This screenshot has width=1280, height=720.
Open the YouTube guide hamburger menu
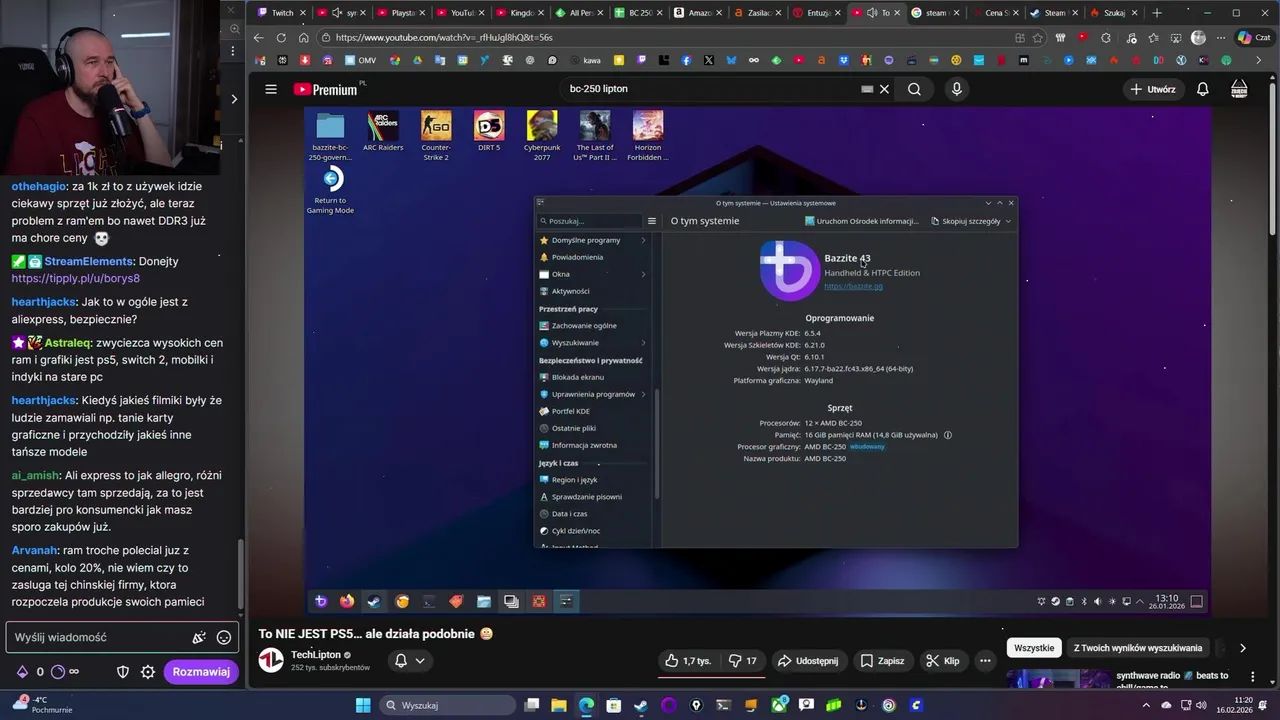pyautogui.click(x=270, y=89)
